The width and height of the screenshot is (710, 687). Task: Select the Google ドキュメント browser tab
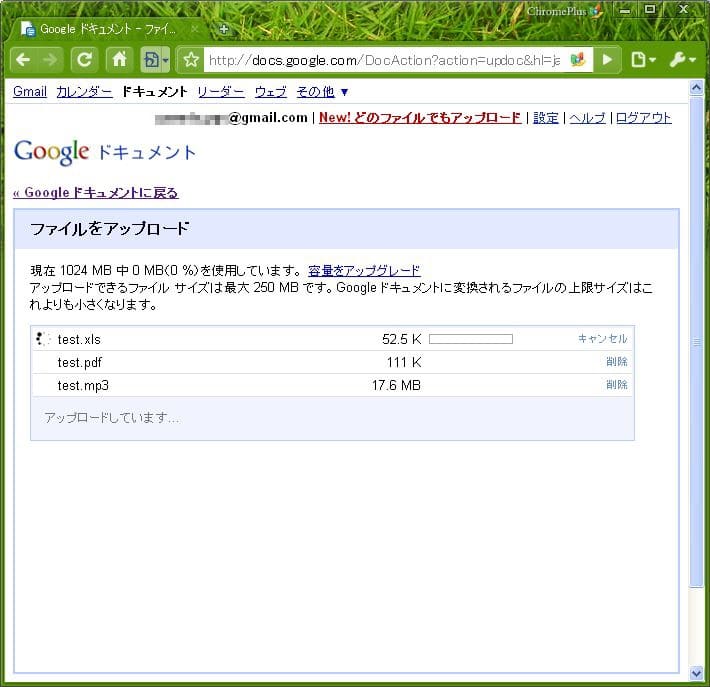(106, 29)
